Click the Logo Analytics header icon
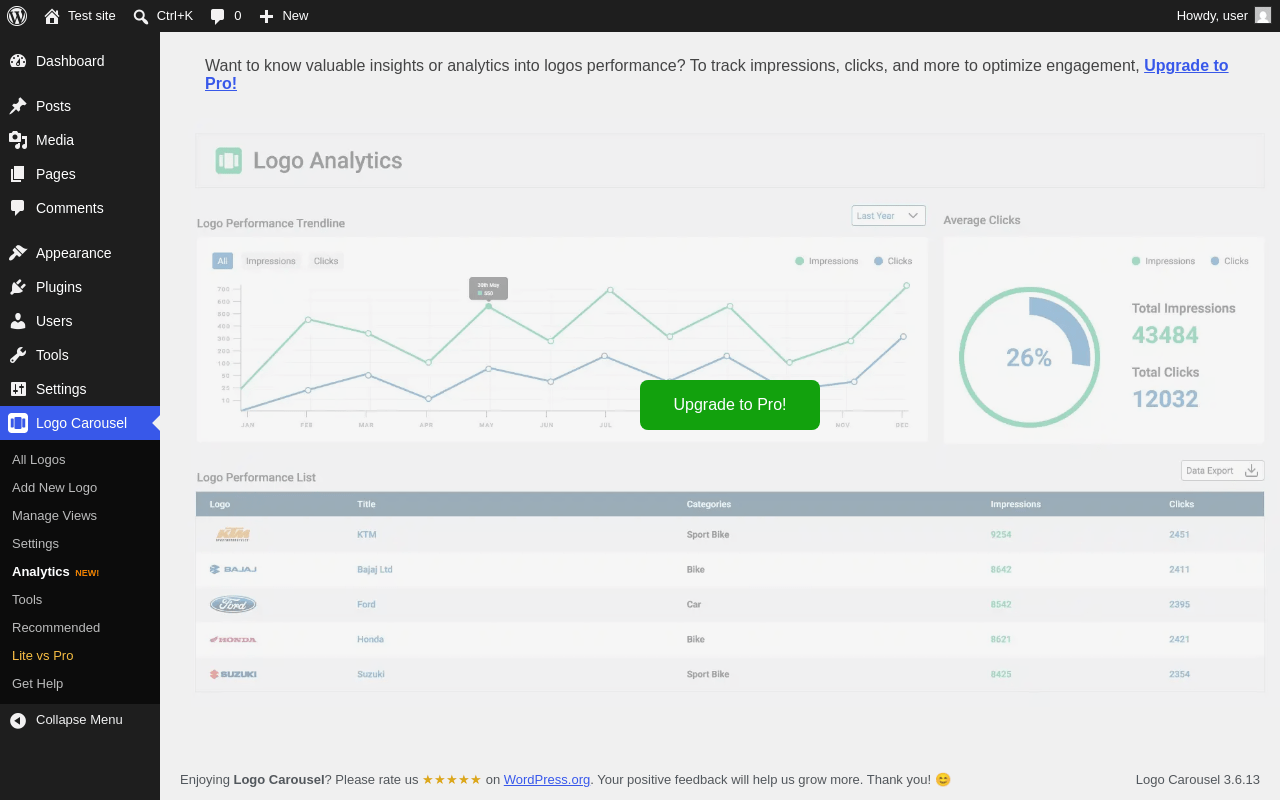The height and width of the screenshot is (800, 1280). click(229, 160)
